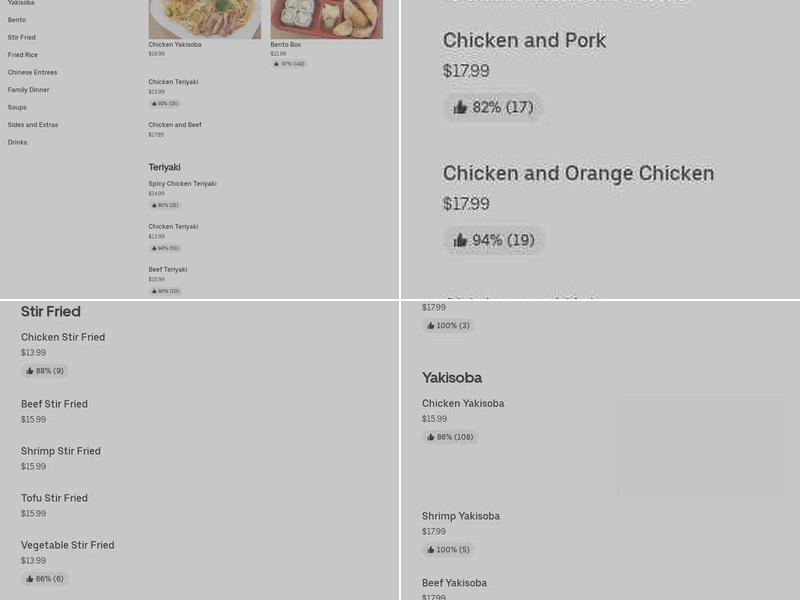This screenshot has height=600, width=800.
Task: Select Soups in the category sidebar
Action: 17,107
